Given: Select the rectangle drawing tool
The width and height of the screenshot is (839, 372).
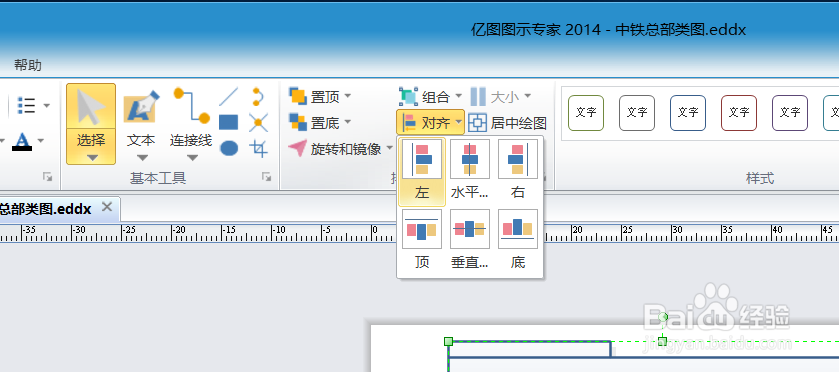Looking at the screenshot, I should coord(228,122).
